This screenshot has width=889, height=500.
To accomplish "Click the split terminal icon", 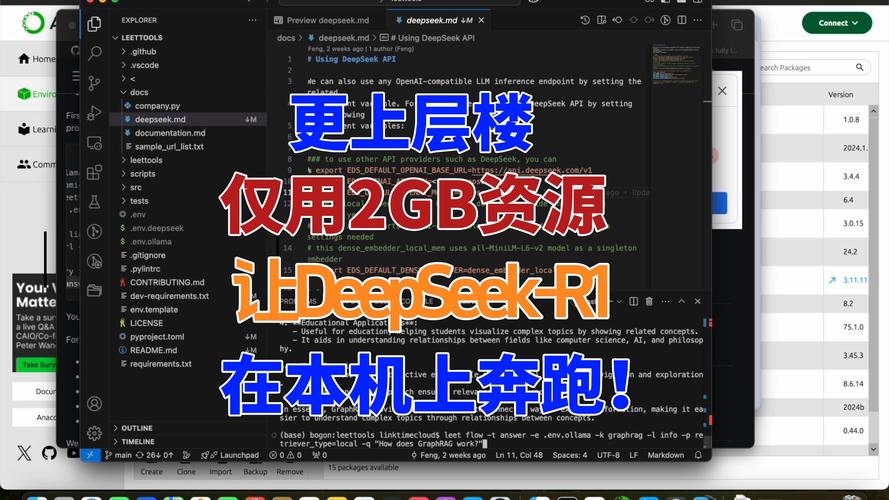I will 633,302.
